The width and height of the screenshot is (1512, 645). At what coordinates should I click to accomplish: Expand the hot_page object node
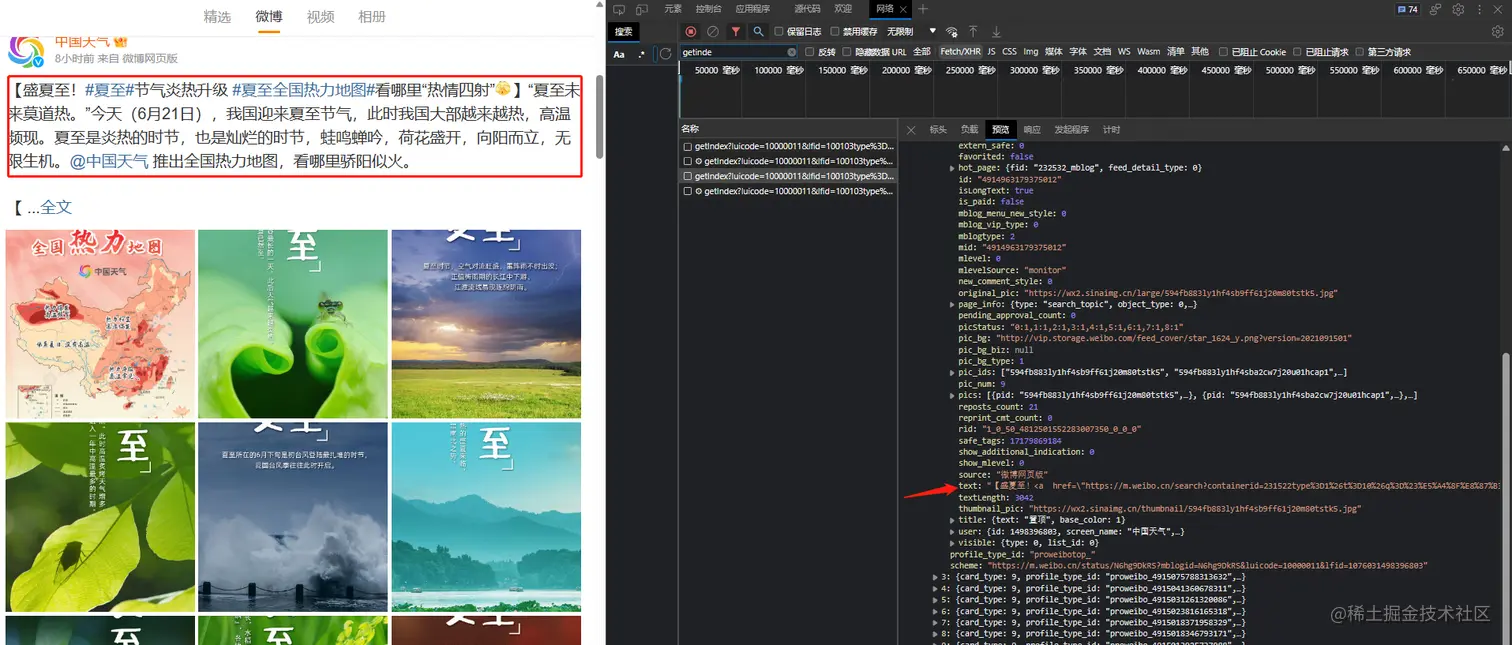[952, 168]
